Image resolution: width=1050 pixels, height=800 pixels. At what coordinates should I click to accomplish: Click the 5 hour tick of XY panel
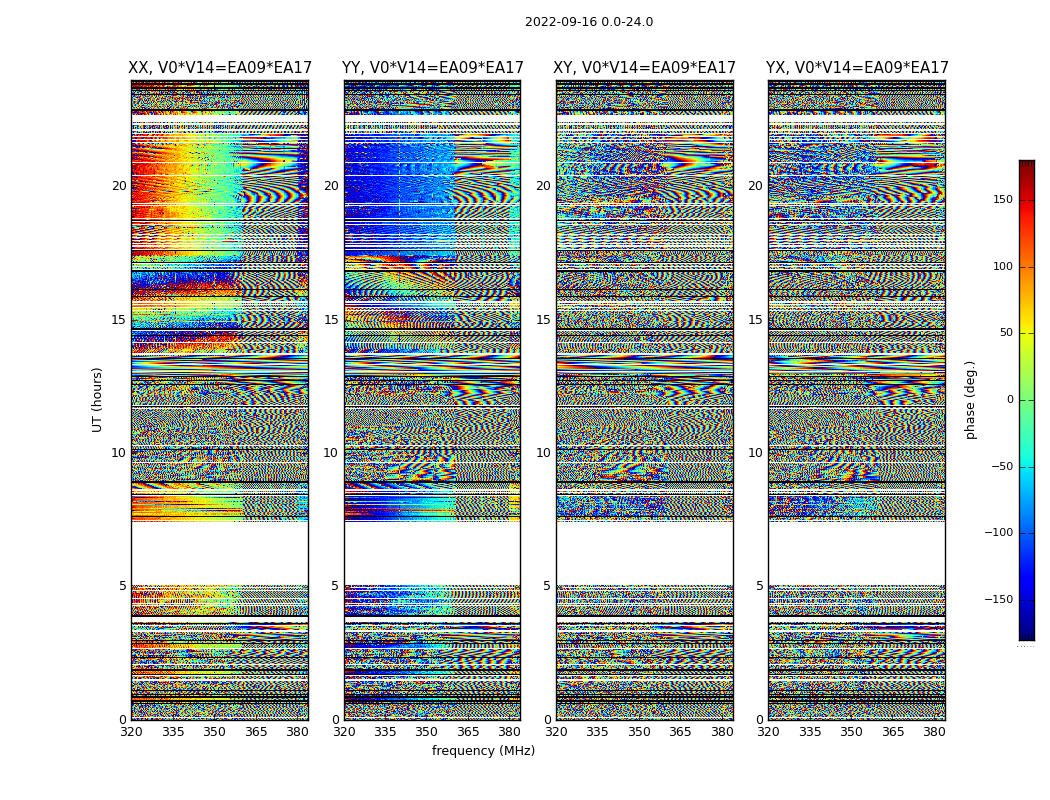coord(547,586)
